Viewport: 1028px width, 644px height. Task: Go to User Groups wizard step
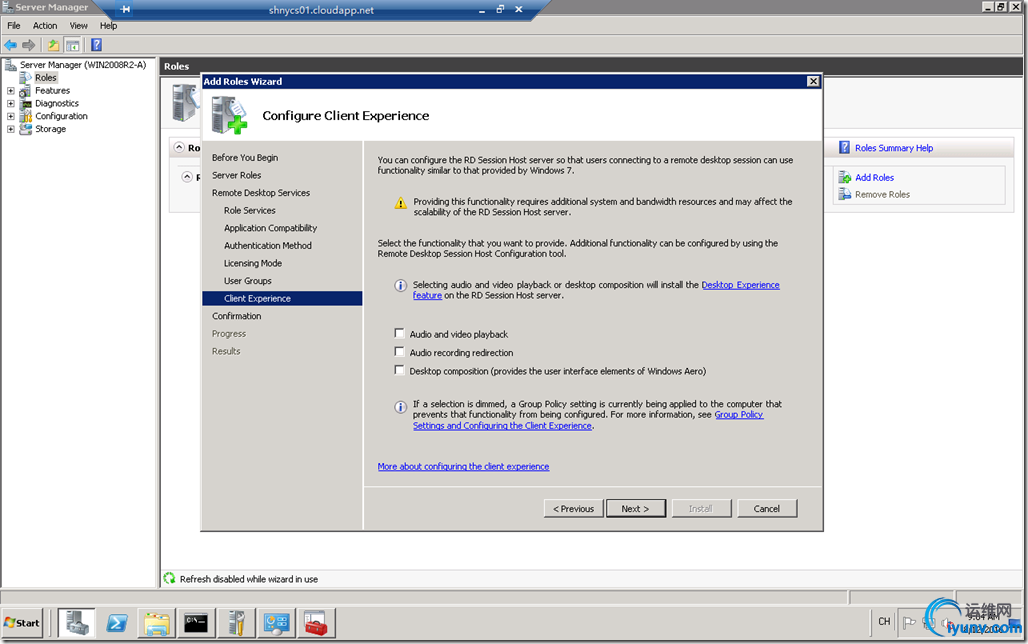tap(247, 281)
